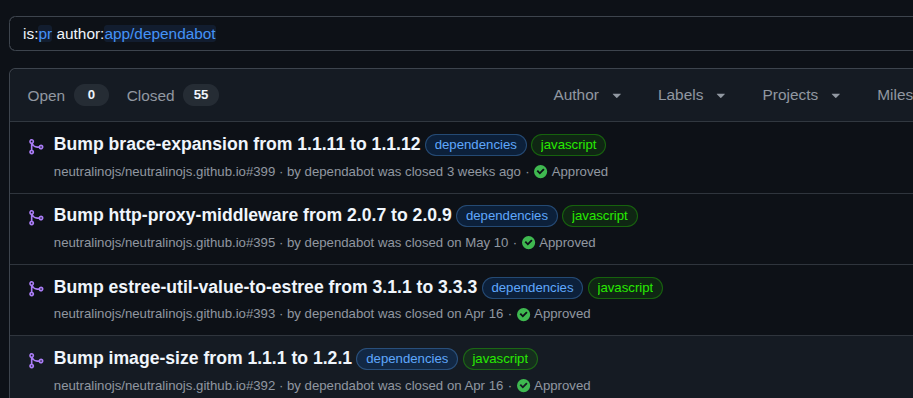Open Bump brace-expansion from 1.1.11 to 1.1.12
Screen dimensions: 913x398
pyautogui.click(x=237, y=144)
